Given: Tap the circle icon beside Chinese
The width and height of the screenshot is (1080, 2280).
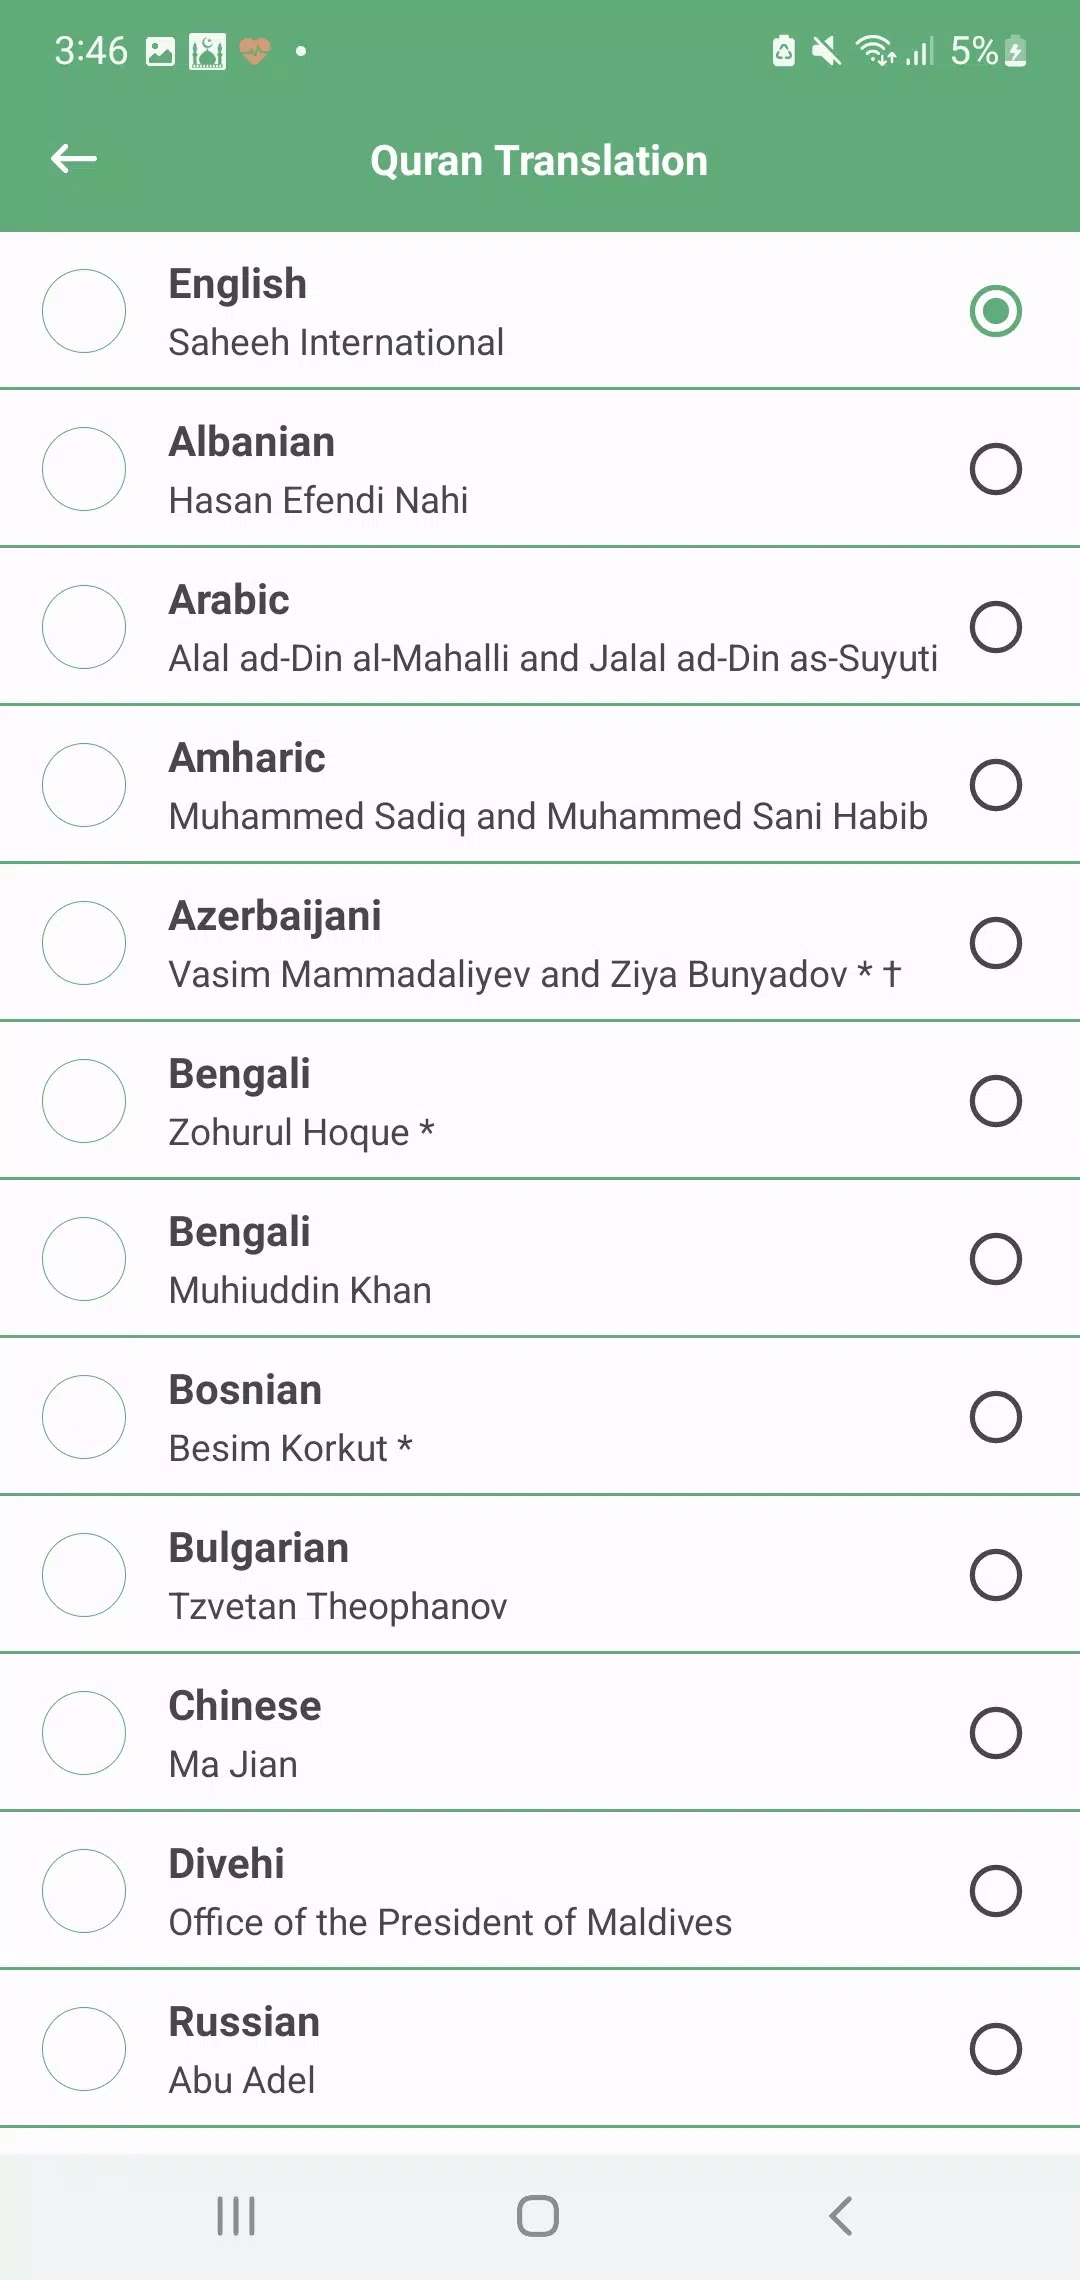Looking at the screenshot, I should 84,1733.
